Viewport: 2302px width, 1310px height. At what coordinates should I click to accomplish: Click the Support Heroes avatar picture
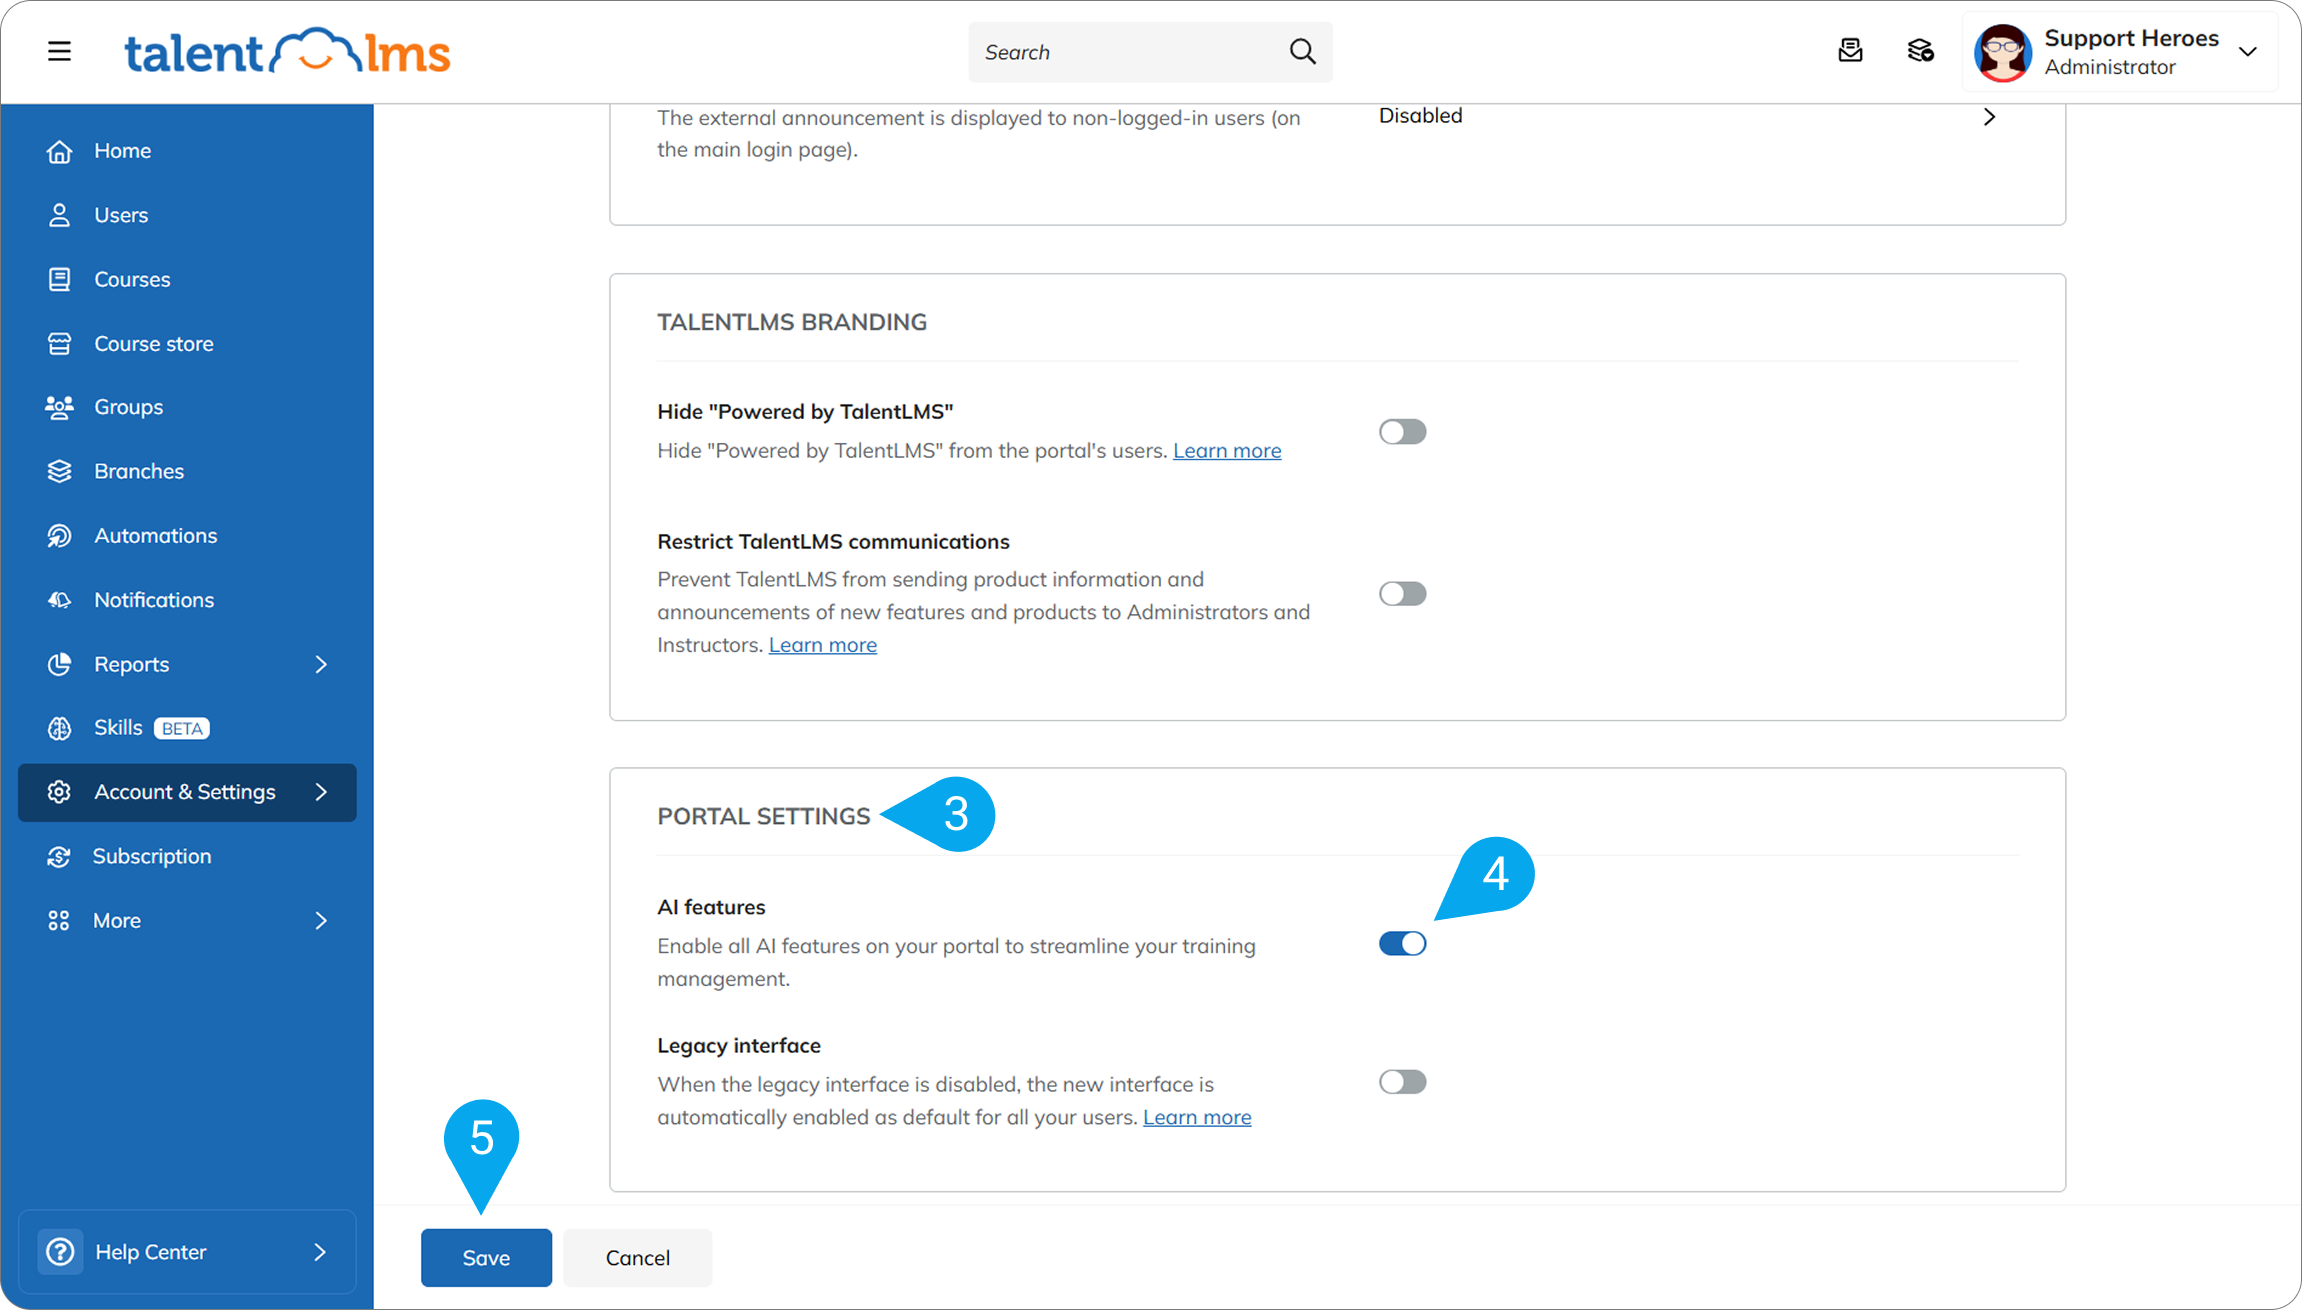click(2003, 52)
